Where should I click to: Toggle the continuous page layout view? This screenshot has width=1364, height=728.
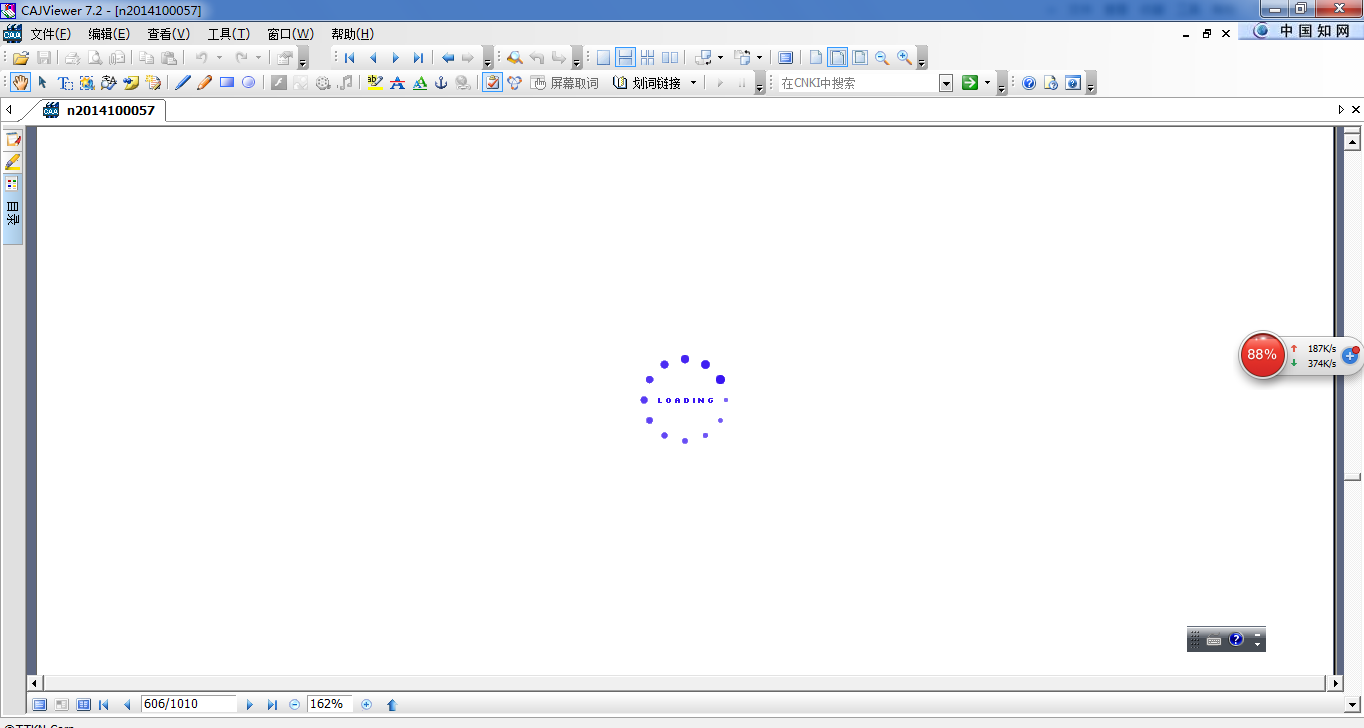[x=625, y=58]
